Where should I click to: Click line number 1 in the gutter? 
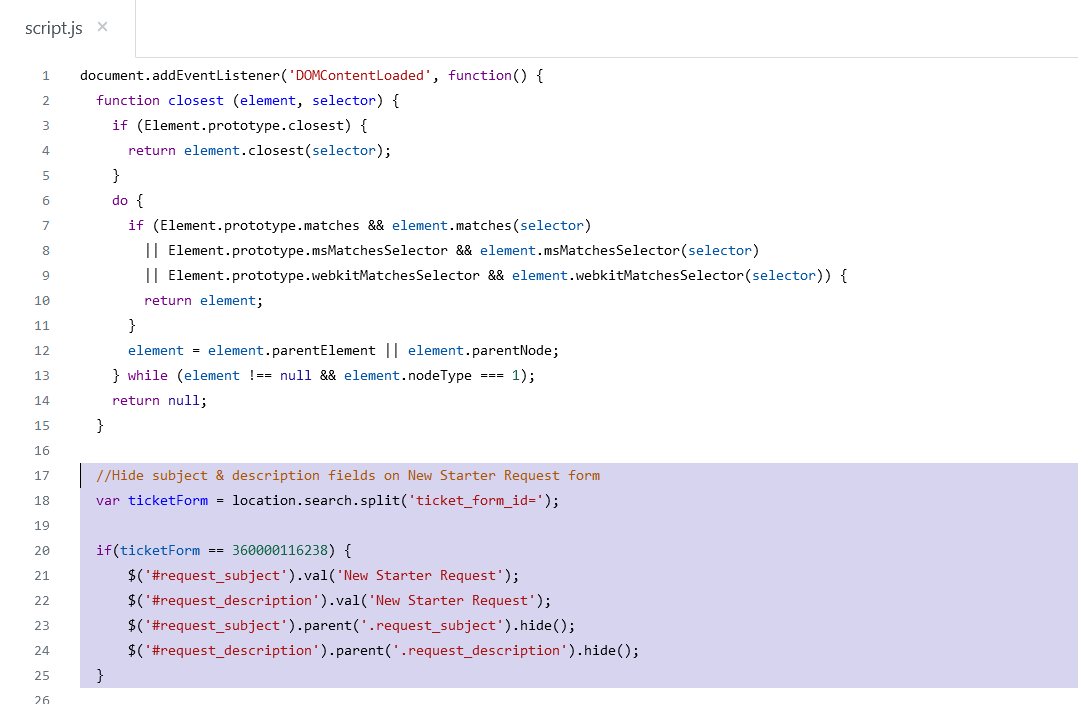coord(45,76)
